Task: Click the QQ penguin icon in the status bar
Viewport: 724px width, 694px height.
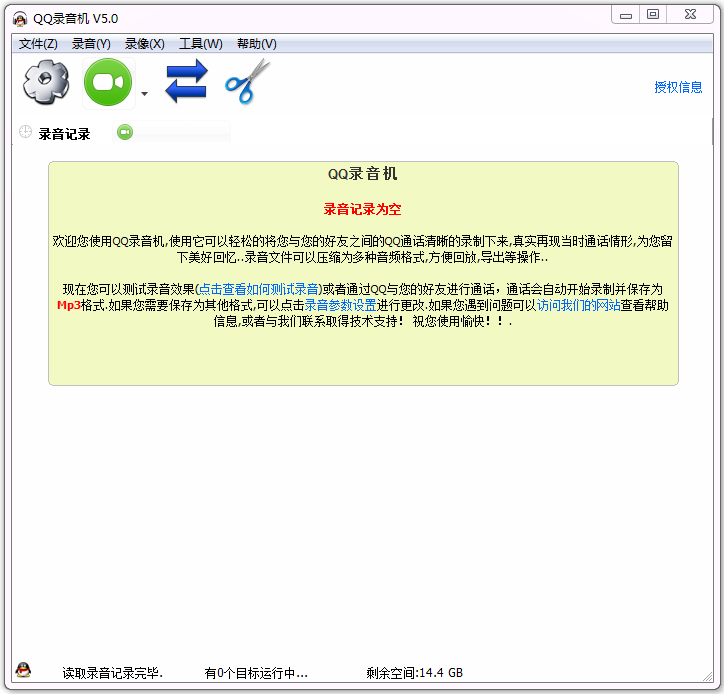Action: click(23, 670)
